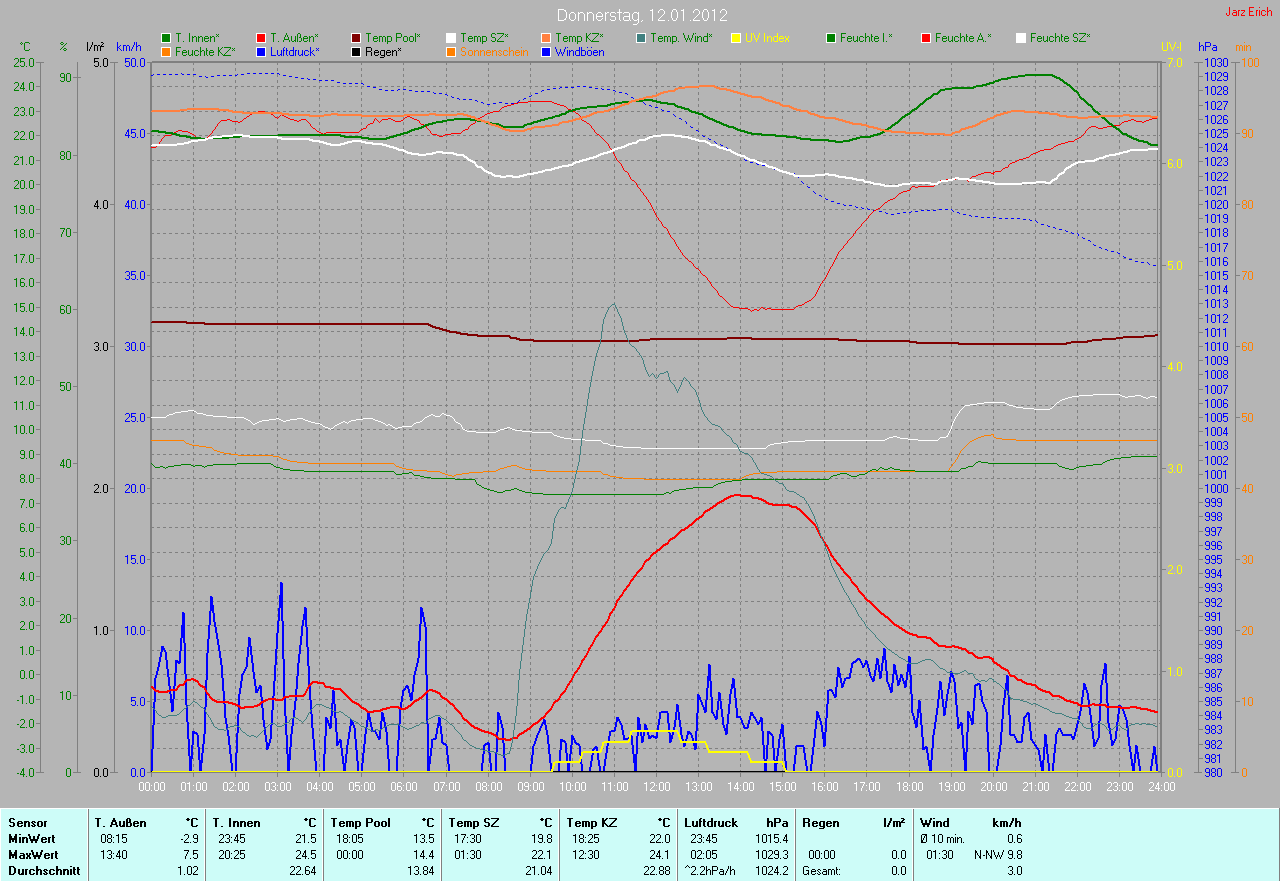Click the yellow UV Index legend square
Image resolution: width=1280 pixels, height=881 pixels.
click(736, 38)
